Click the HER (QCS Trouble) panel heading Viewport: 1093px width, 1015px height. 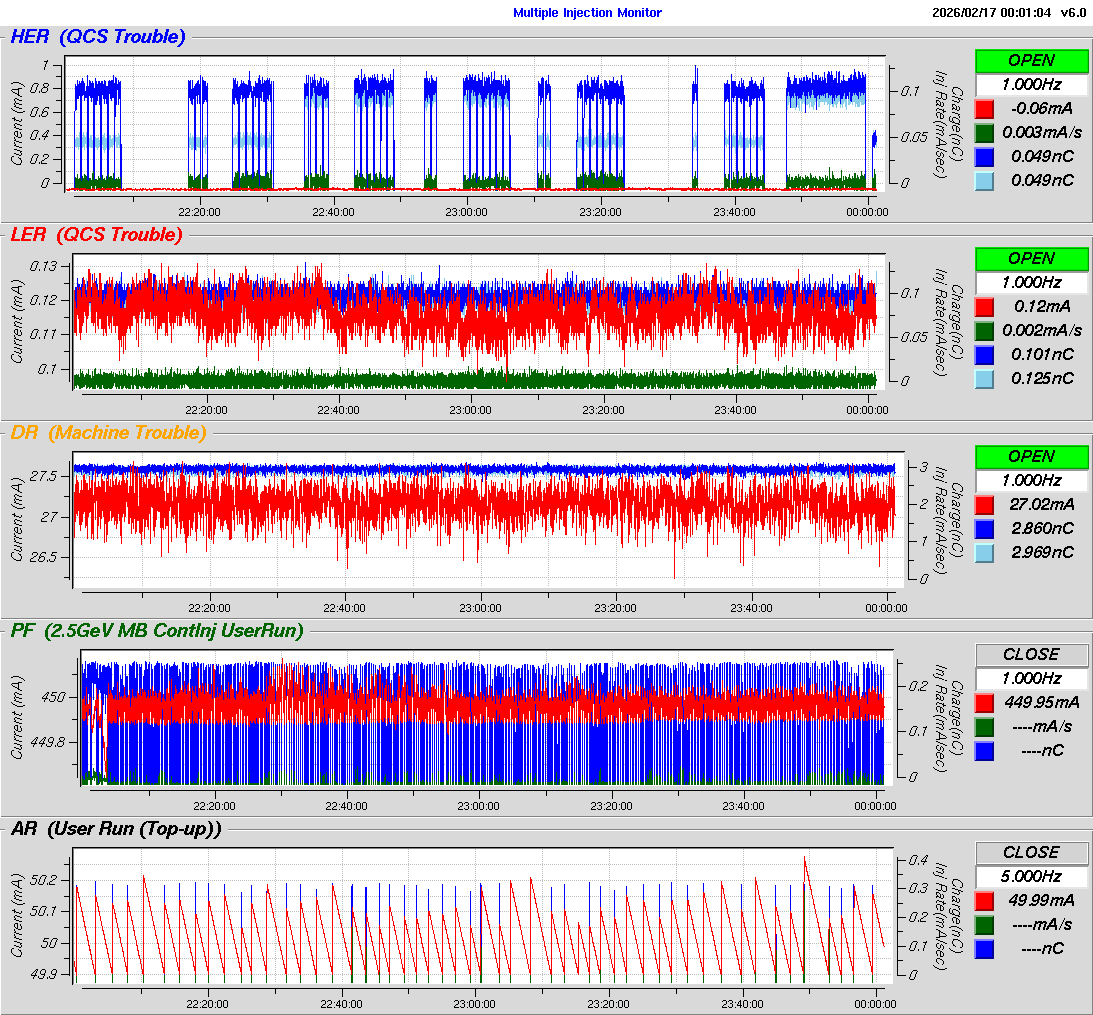pos(97,37)
